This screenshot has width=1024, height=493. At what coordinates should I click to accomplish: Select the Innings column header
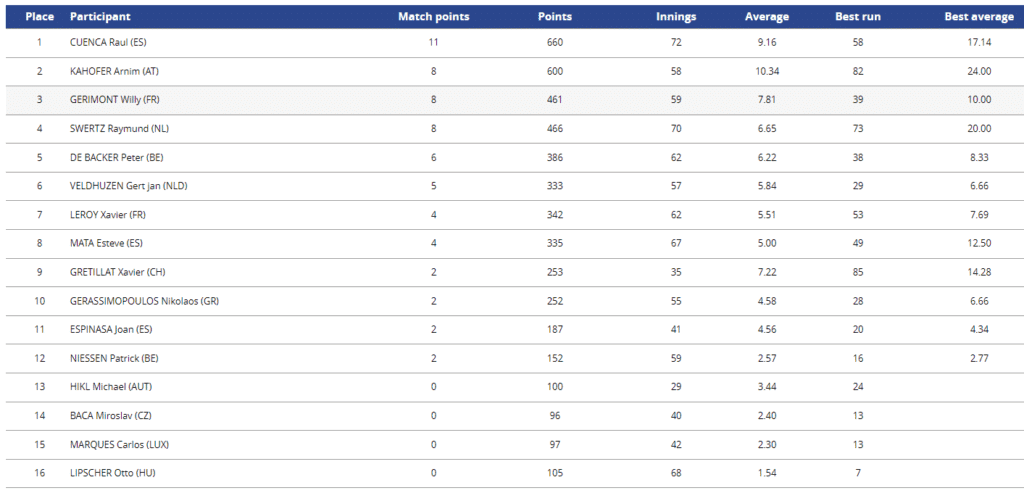(676, 17)
